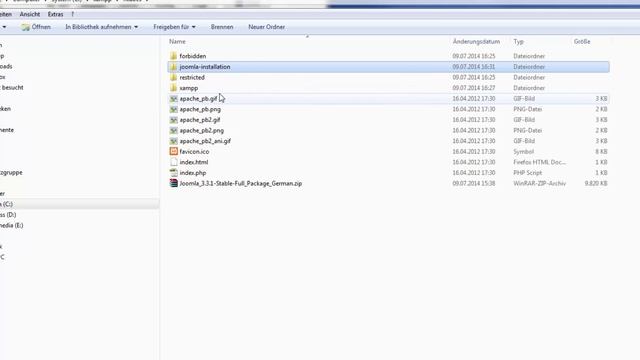Select the forbidden folder name
Screen dimensions: 640x360
[193, 56]
